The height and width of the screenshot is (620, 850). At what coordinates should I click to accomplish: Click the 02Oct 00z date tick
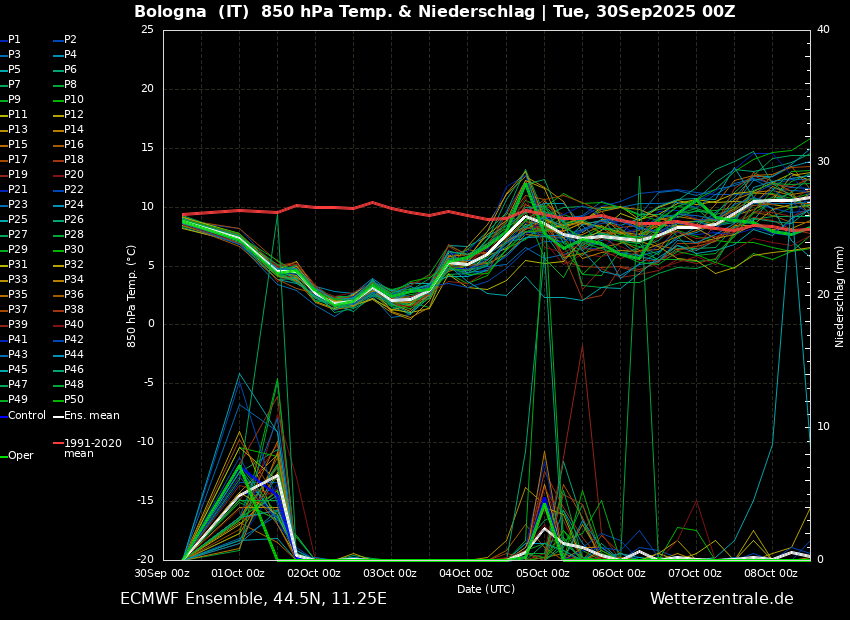314,573
